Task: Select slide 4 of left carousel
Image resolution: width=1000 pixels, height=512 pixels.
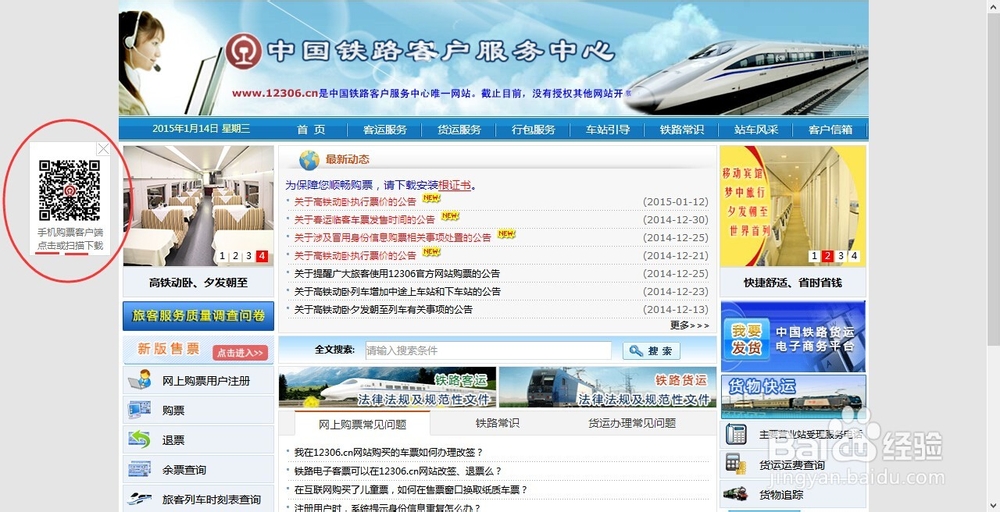Action: coord(261,256)
